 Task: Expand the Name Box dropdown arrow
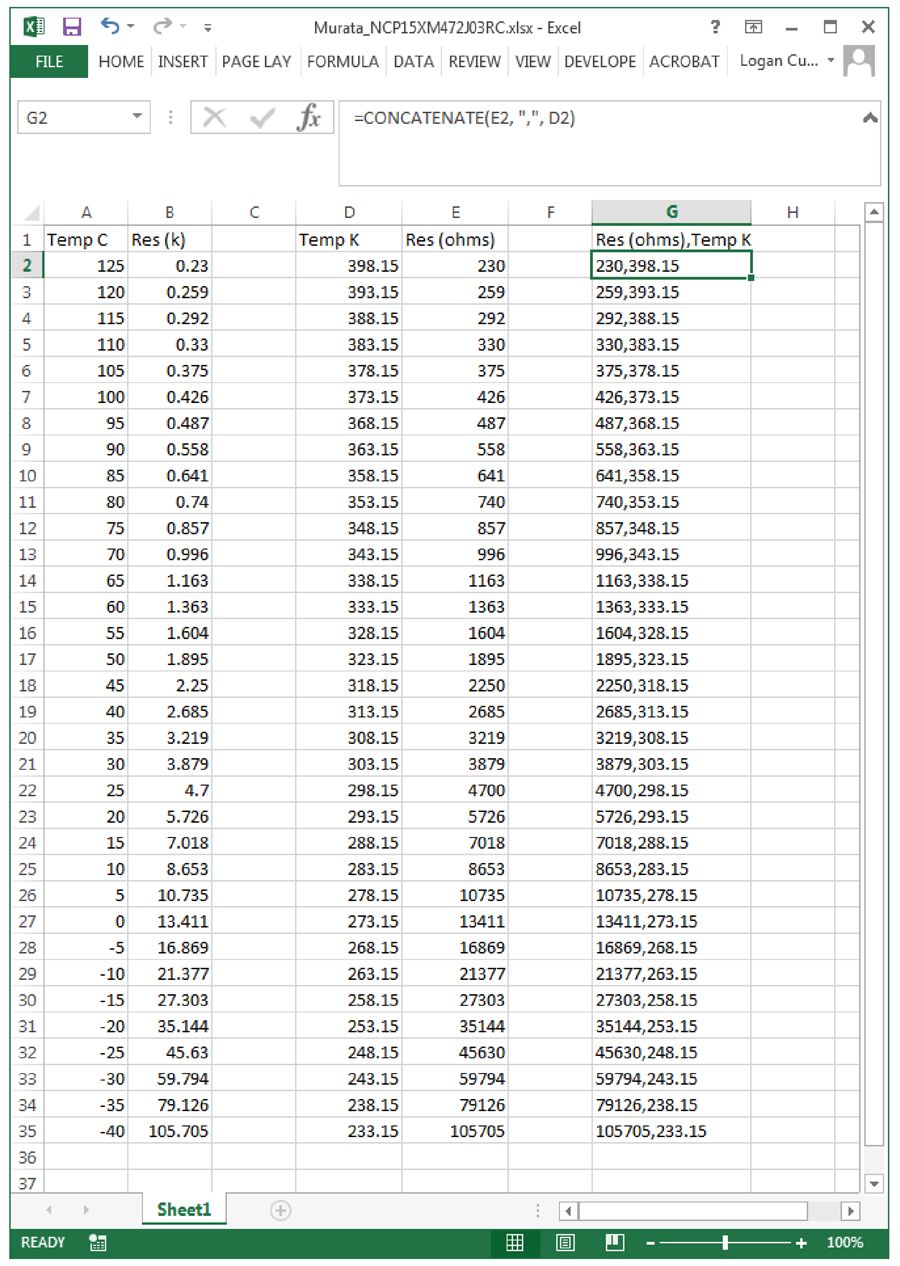(138, 117)
